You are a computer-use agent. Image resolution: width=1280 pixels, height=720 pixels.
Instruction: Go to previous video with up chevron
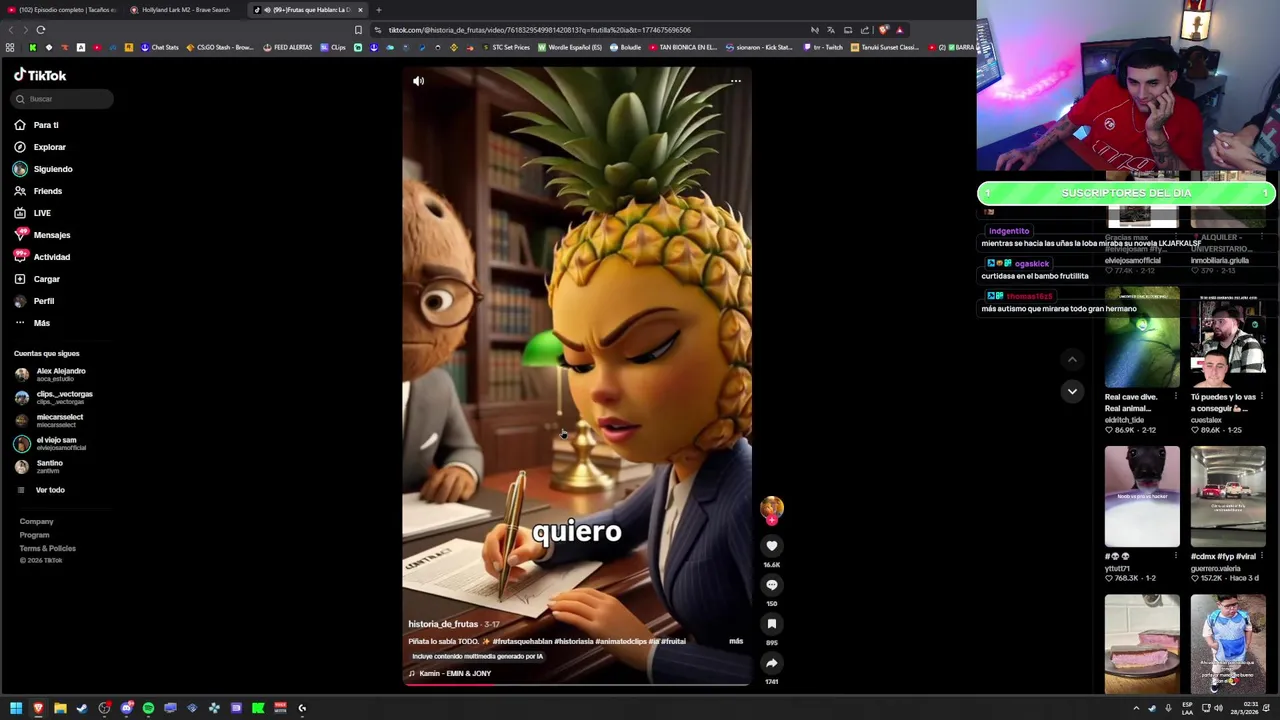pos(1072,360)
